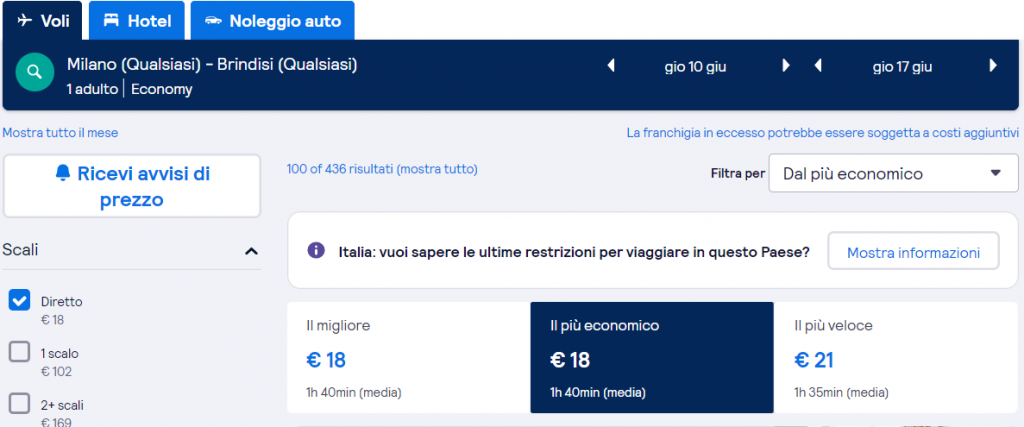
Task: Go to previous return date arrow
Action: tap(818, 66)
